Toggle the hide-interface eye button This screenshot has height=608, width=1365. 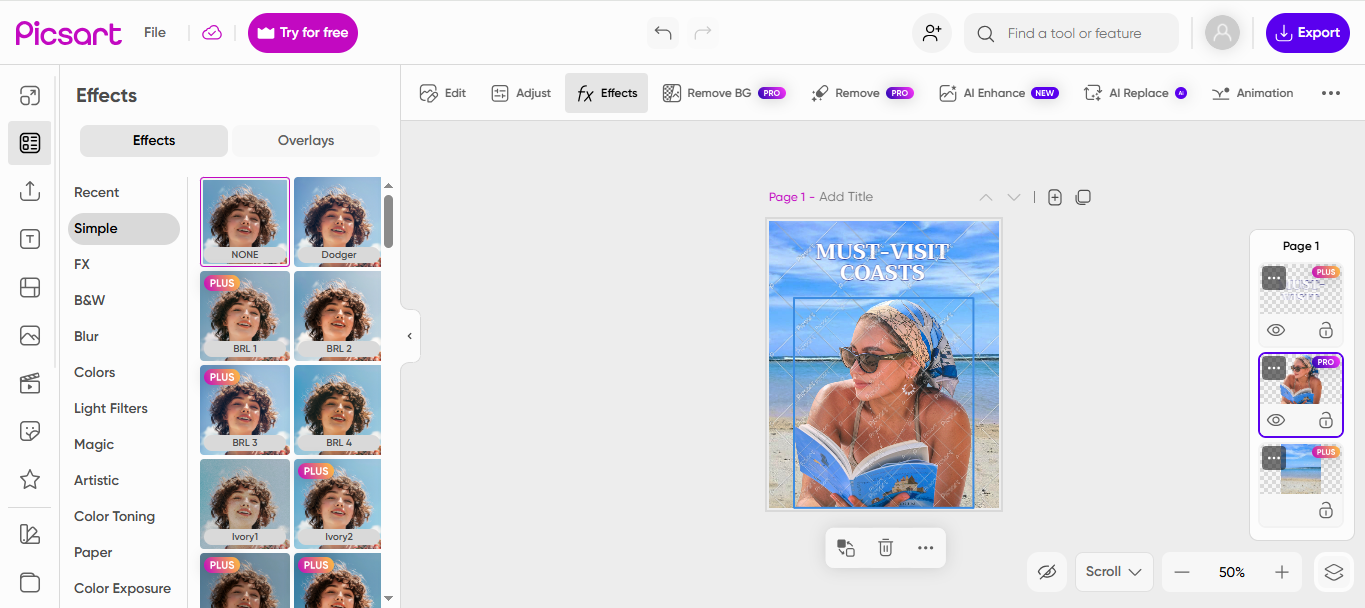click(x=1047, y=572)
